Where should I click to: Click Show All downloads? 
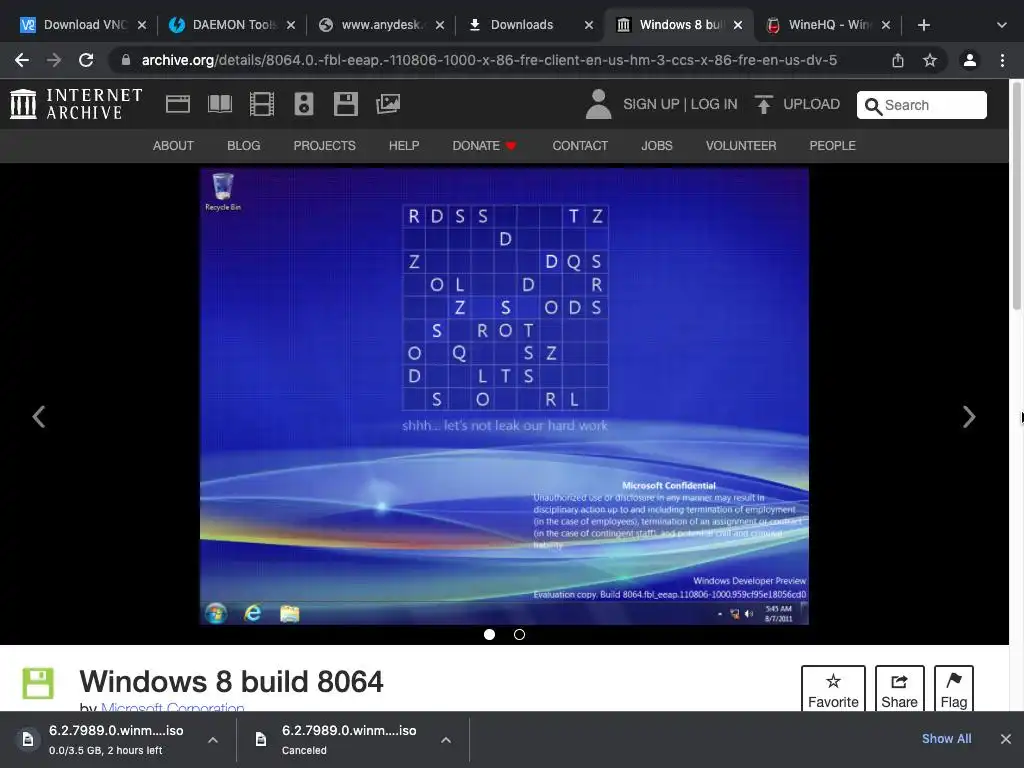pyautogui.click(x=946, y=739)
